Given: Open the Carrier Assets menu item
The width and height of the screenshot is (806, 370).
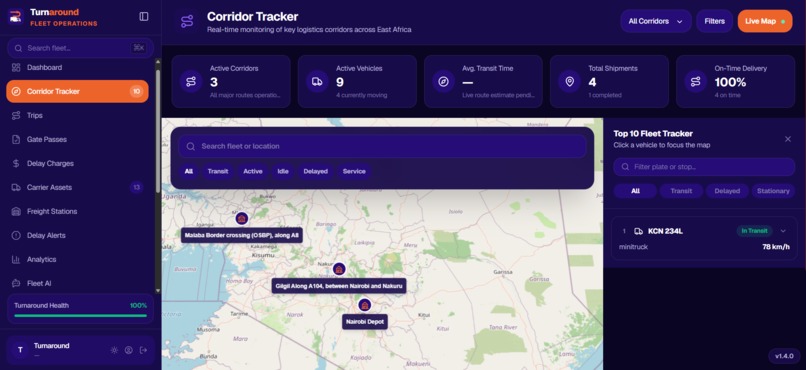Looking at the screenshot, I should (77, 188).
